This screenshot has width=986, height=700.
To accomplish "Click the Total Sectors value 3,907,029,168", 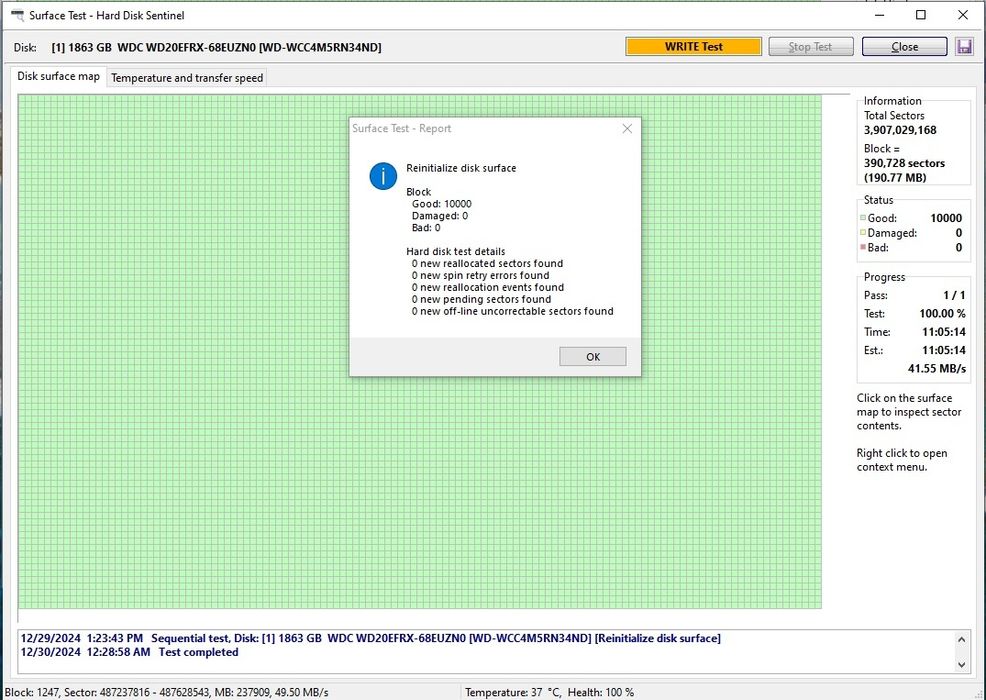I will point(900,130).
